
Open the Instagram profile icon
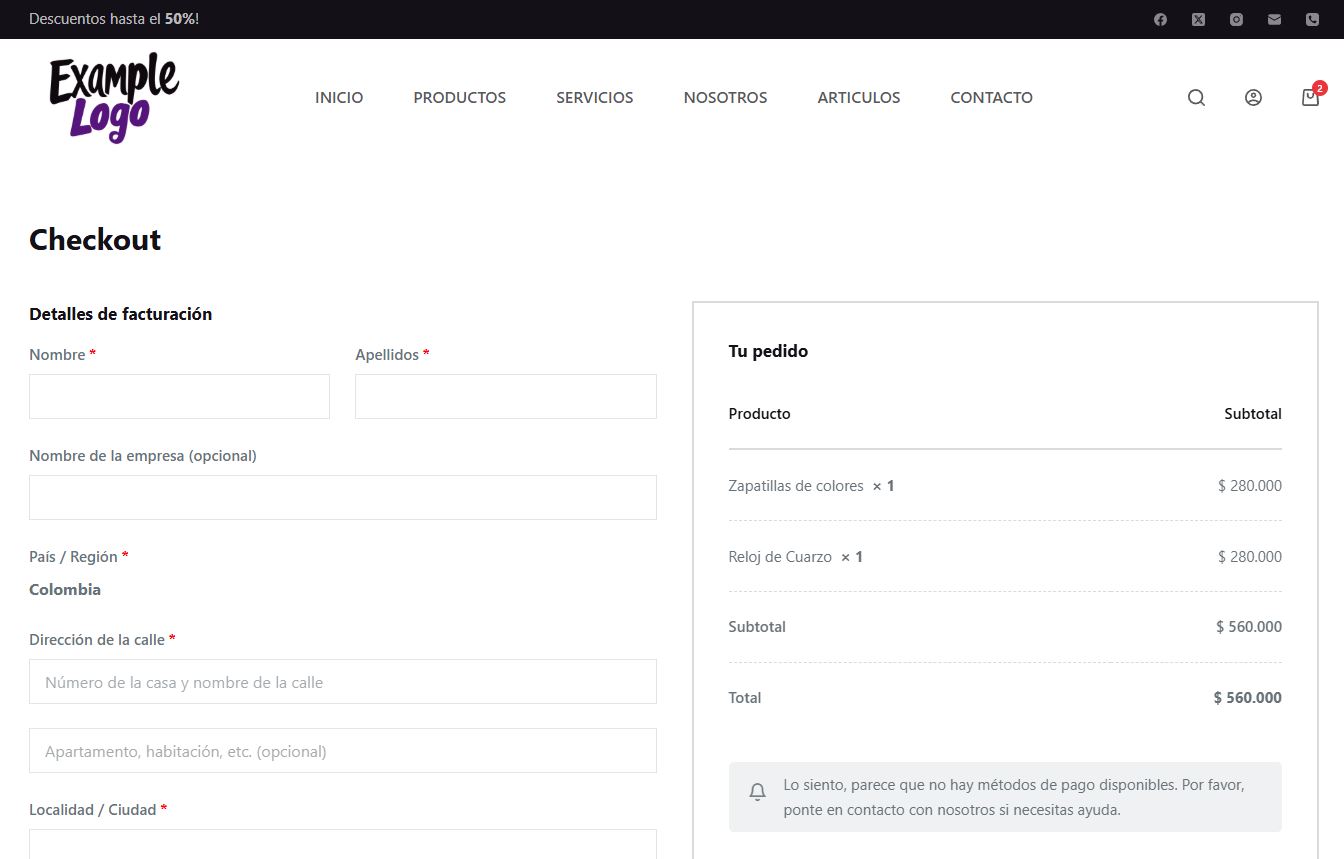[1236, 19]
